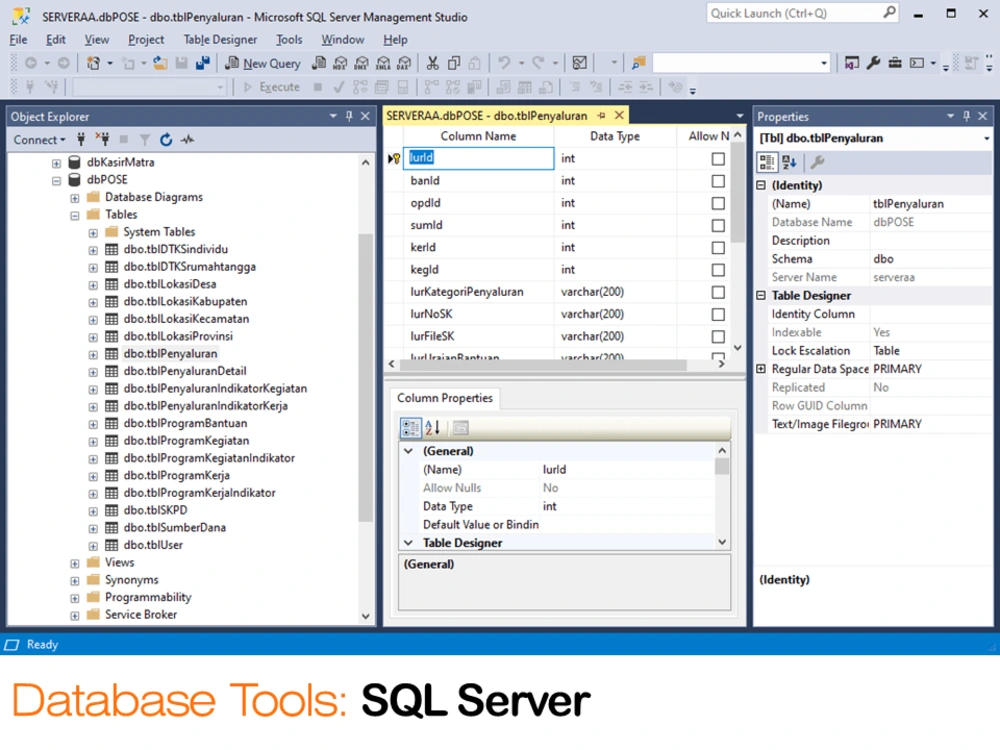Close the tblPenyaluran designer tab
Screen dimensions: 1000x750
point(619,115)
